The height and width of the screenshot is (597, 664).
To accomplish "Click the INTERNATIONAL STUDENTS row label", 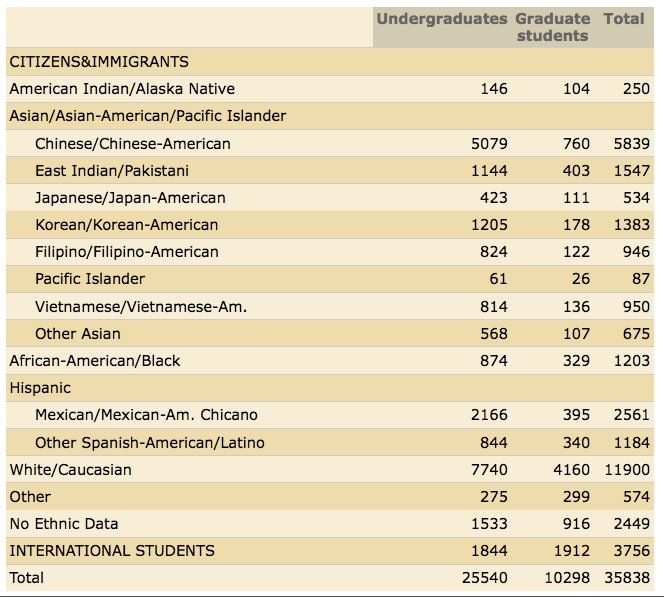I will [x=112, y=551].
